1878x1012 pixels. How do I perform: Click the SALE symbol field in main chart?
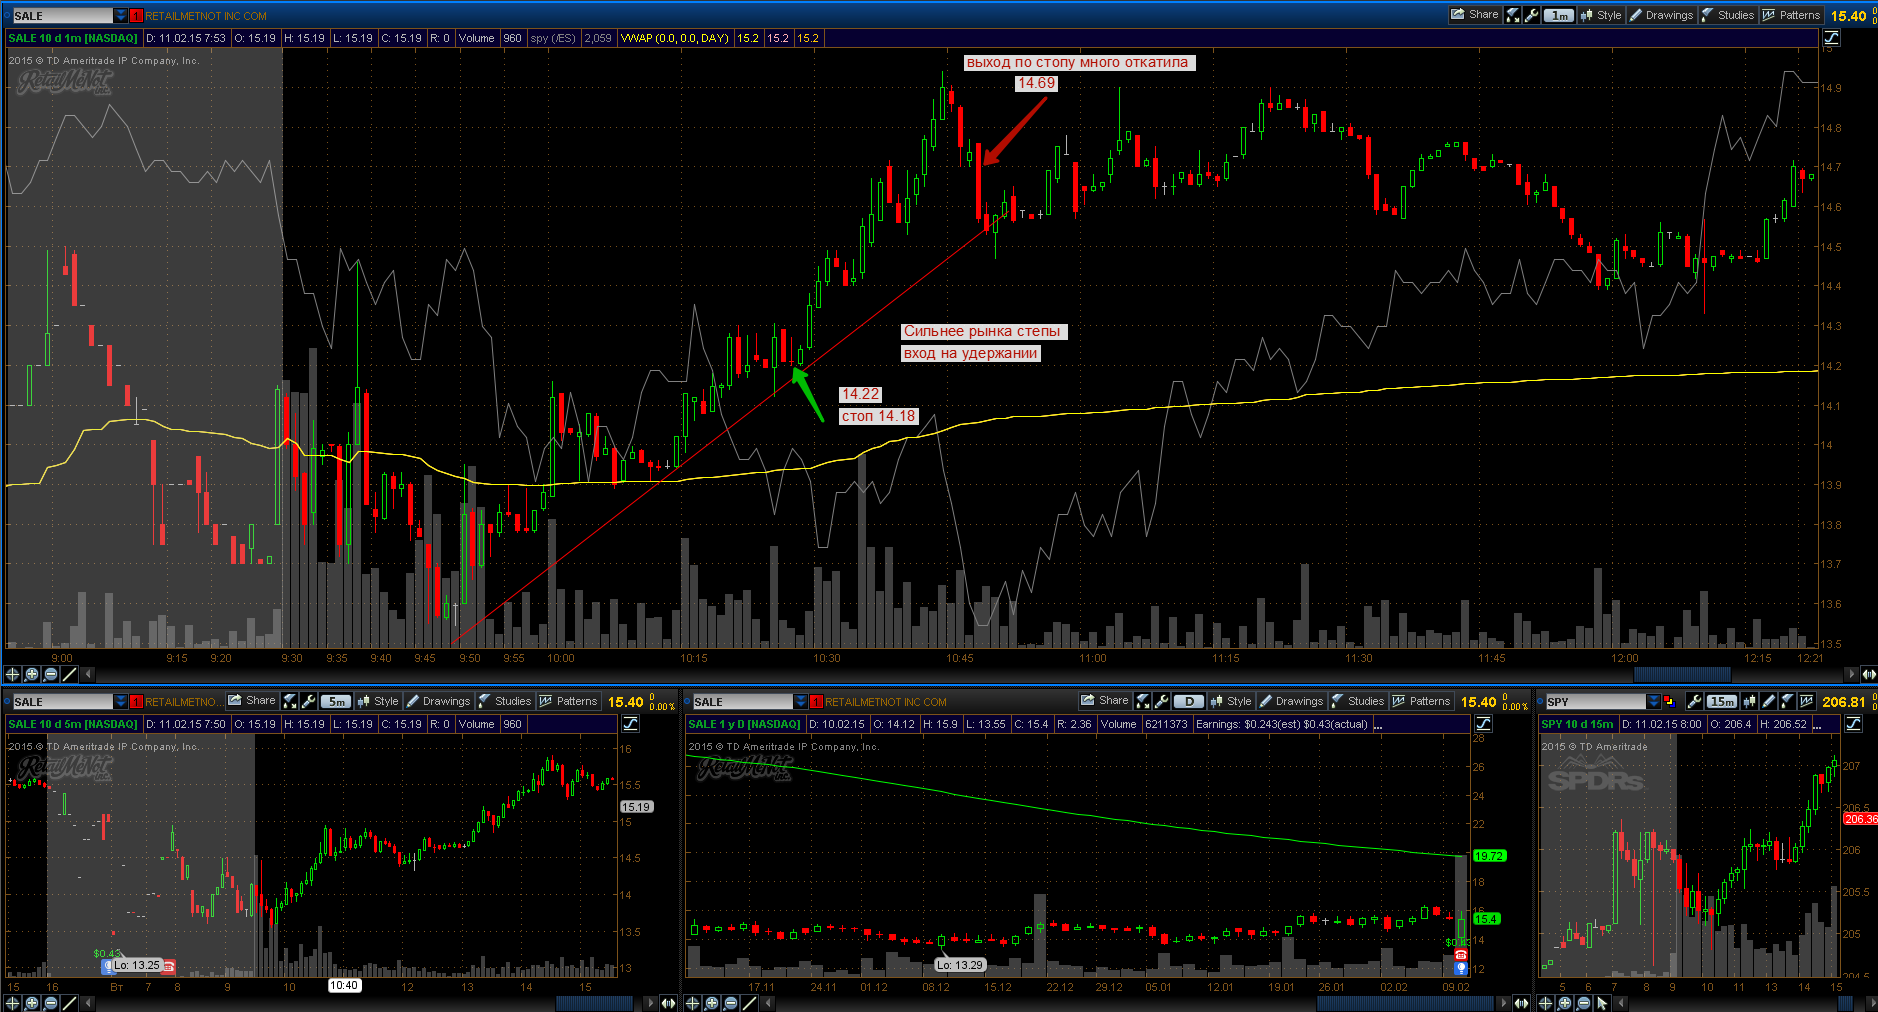click(x=62, y=16)
